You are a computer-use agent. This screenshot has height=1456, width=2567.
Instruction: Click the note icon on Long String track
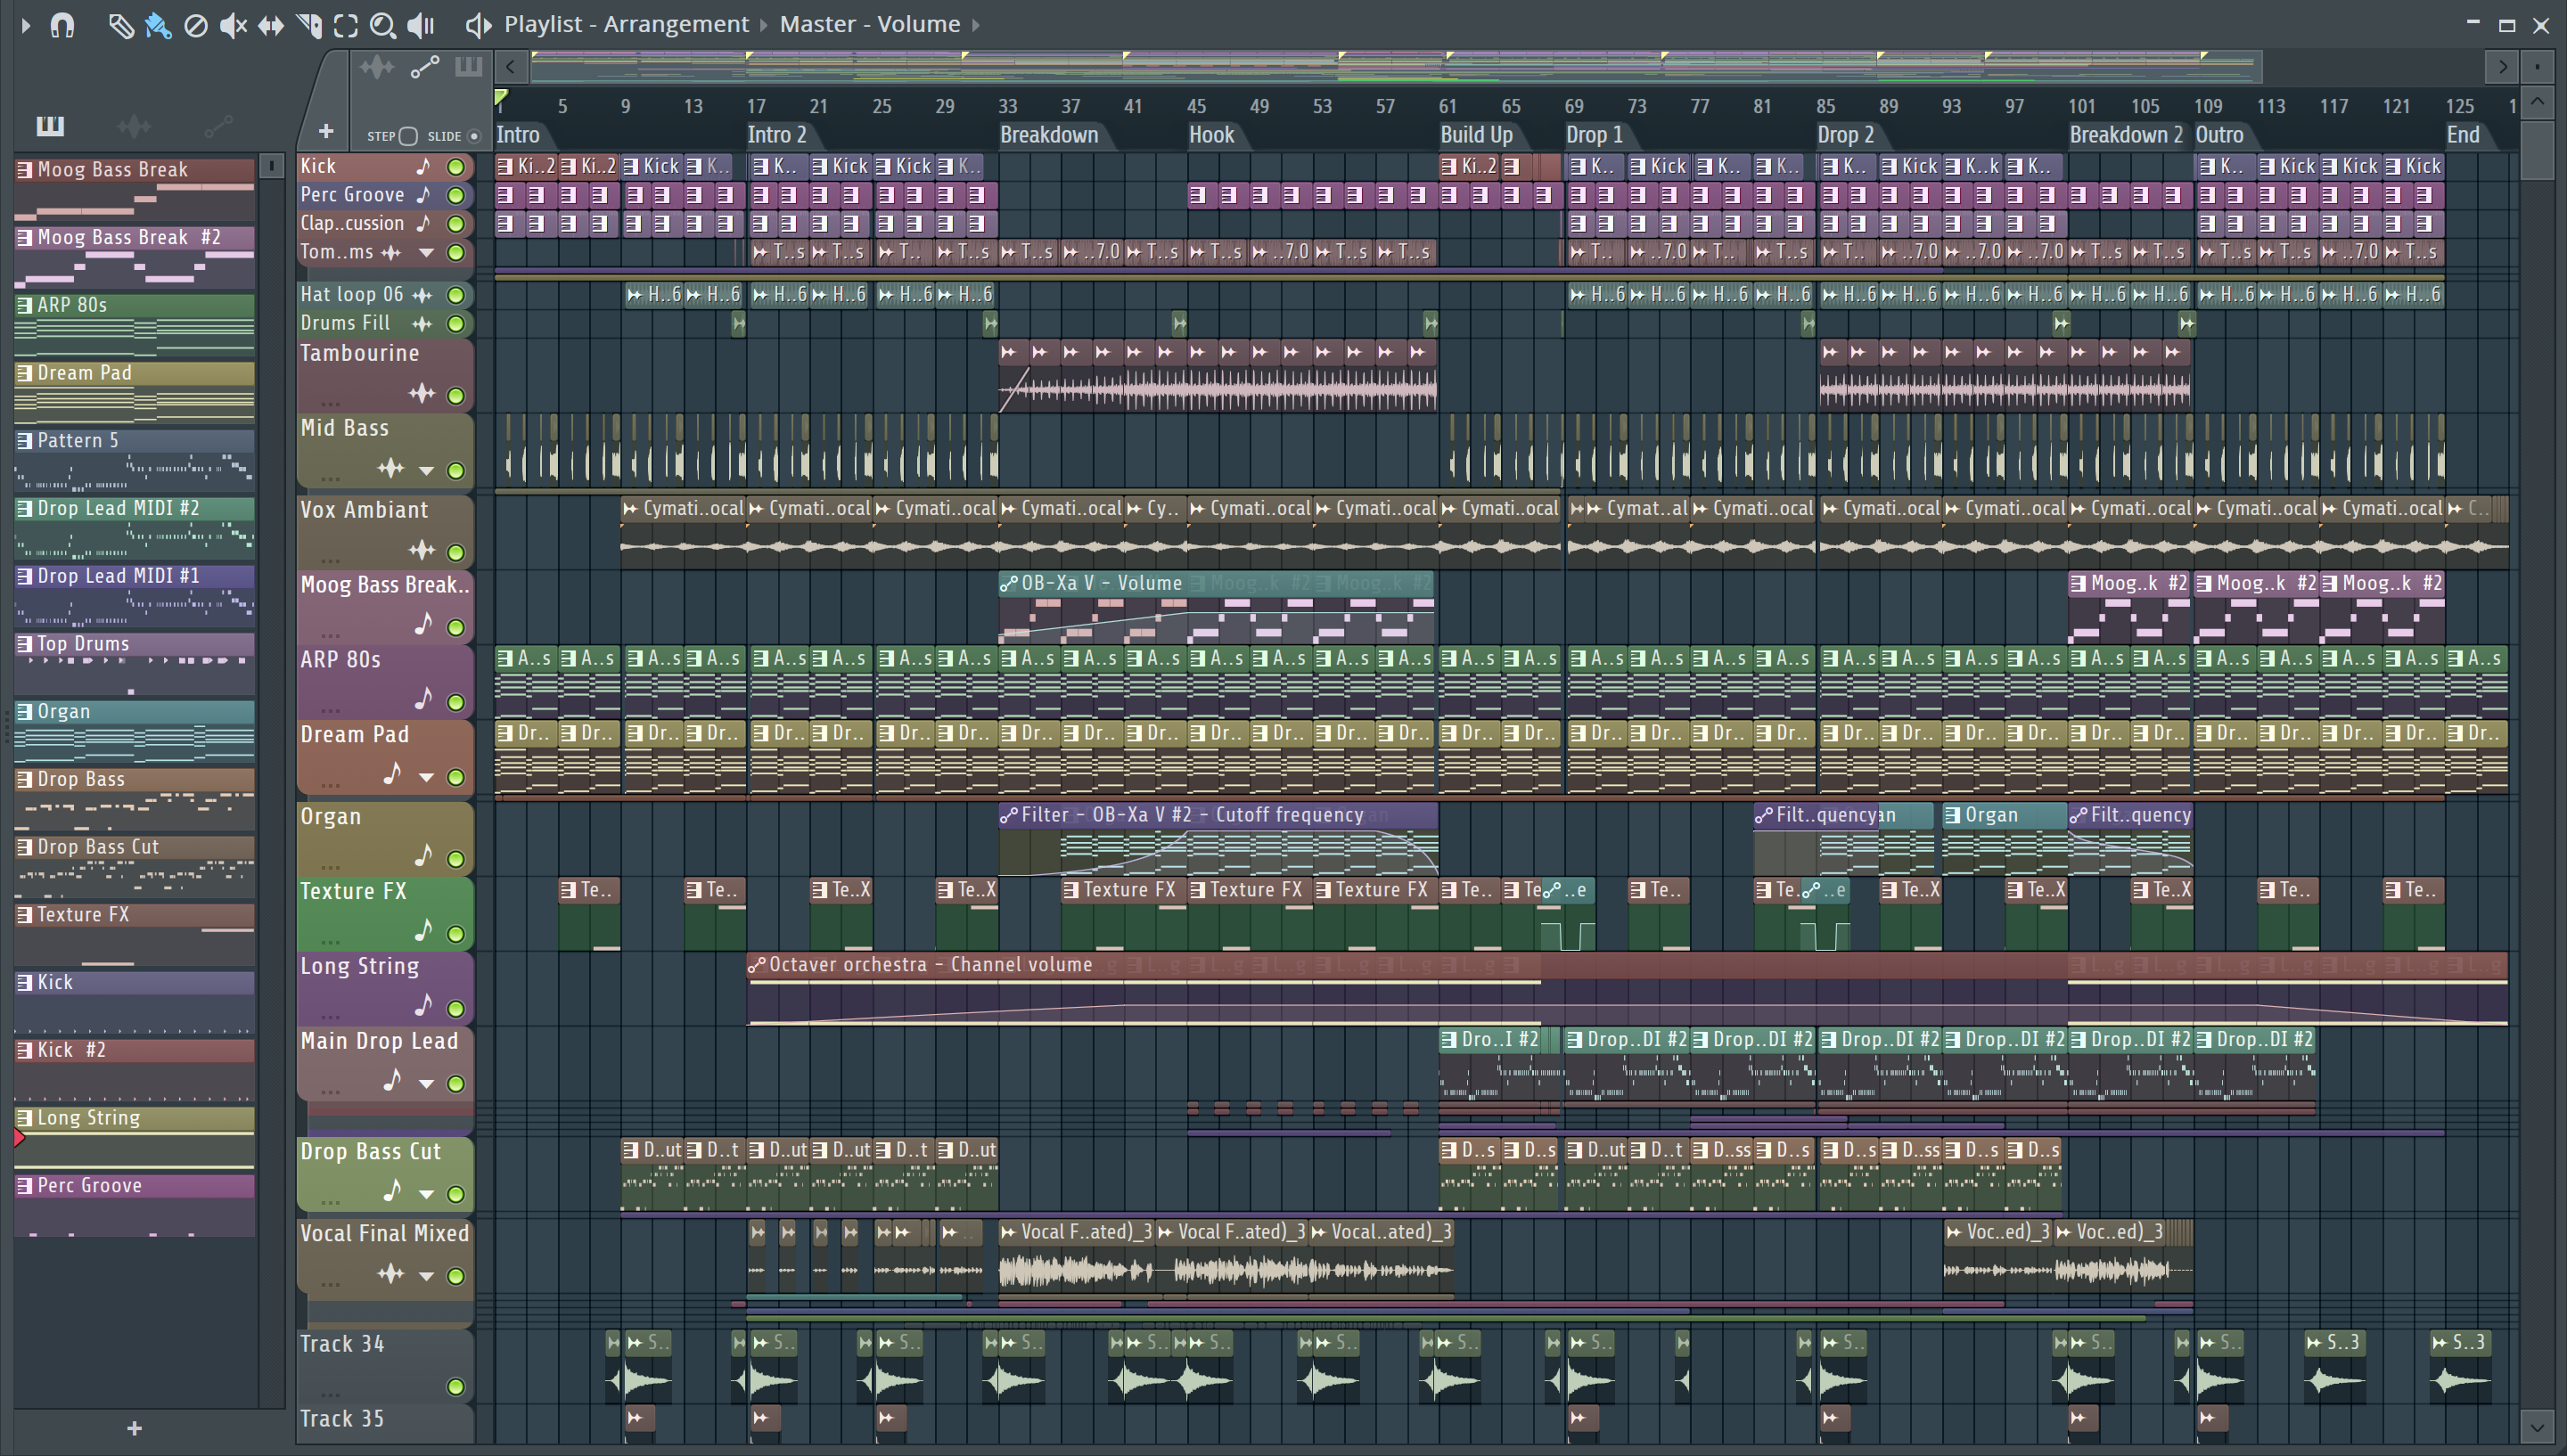pyautogui.click(x=424, y=1006)
